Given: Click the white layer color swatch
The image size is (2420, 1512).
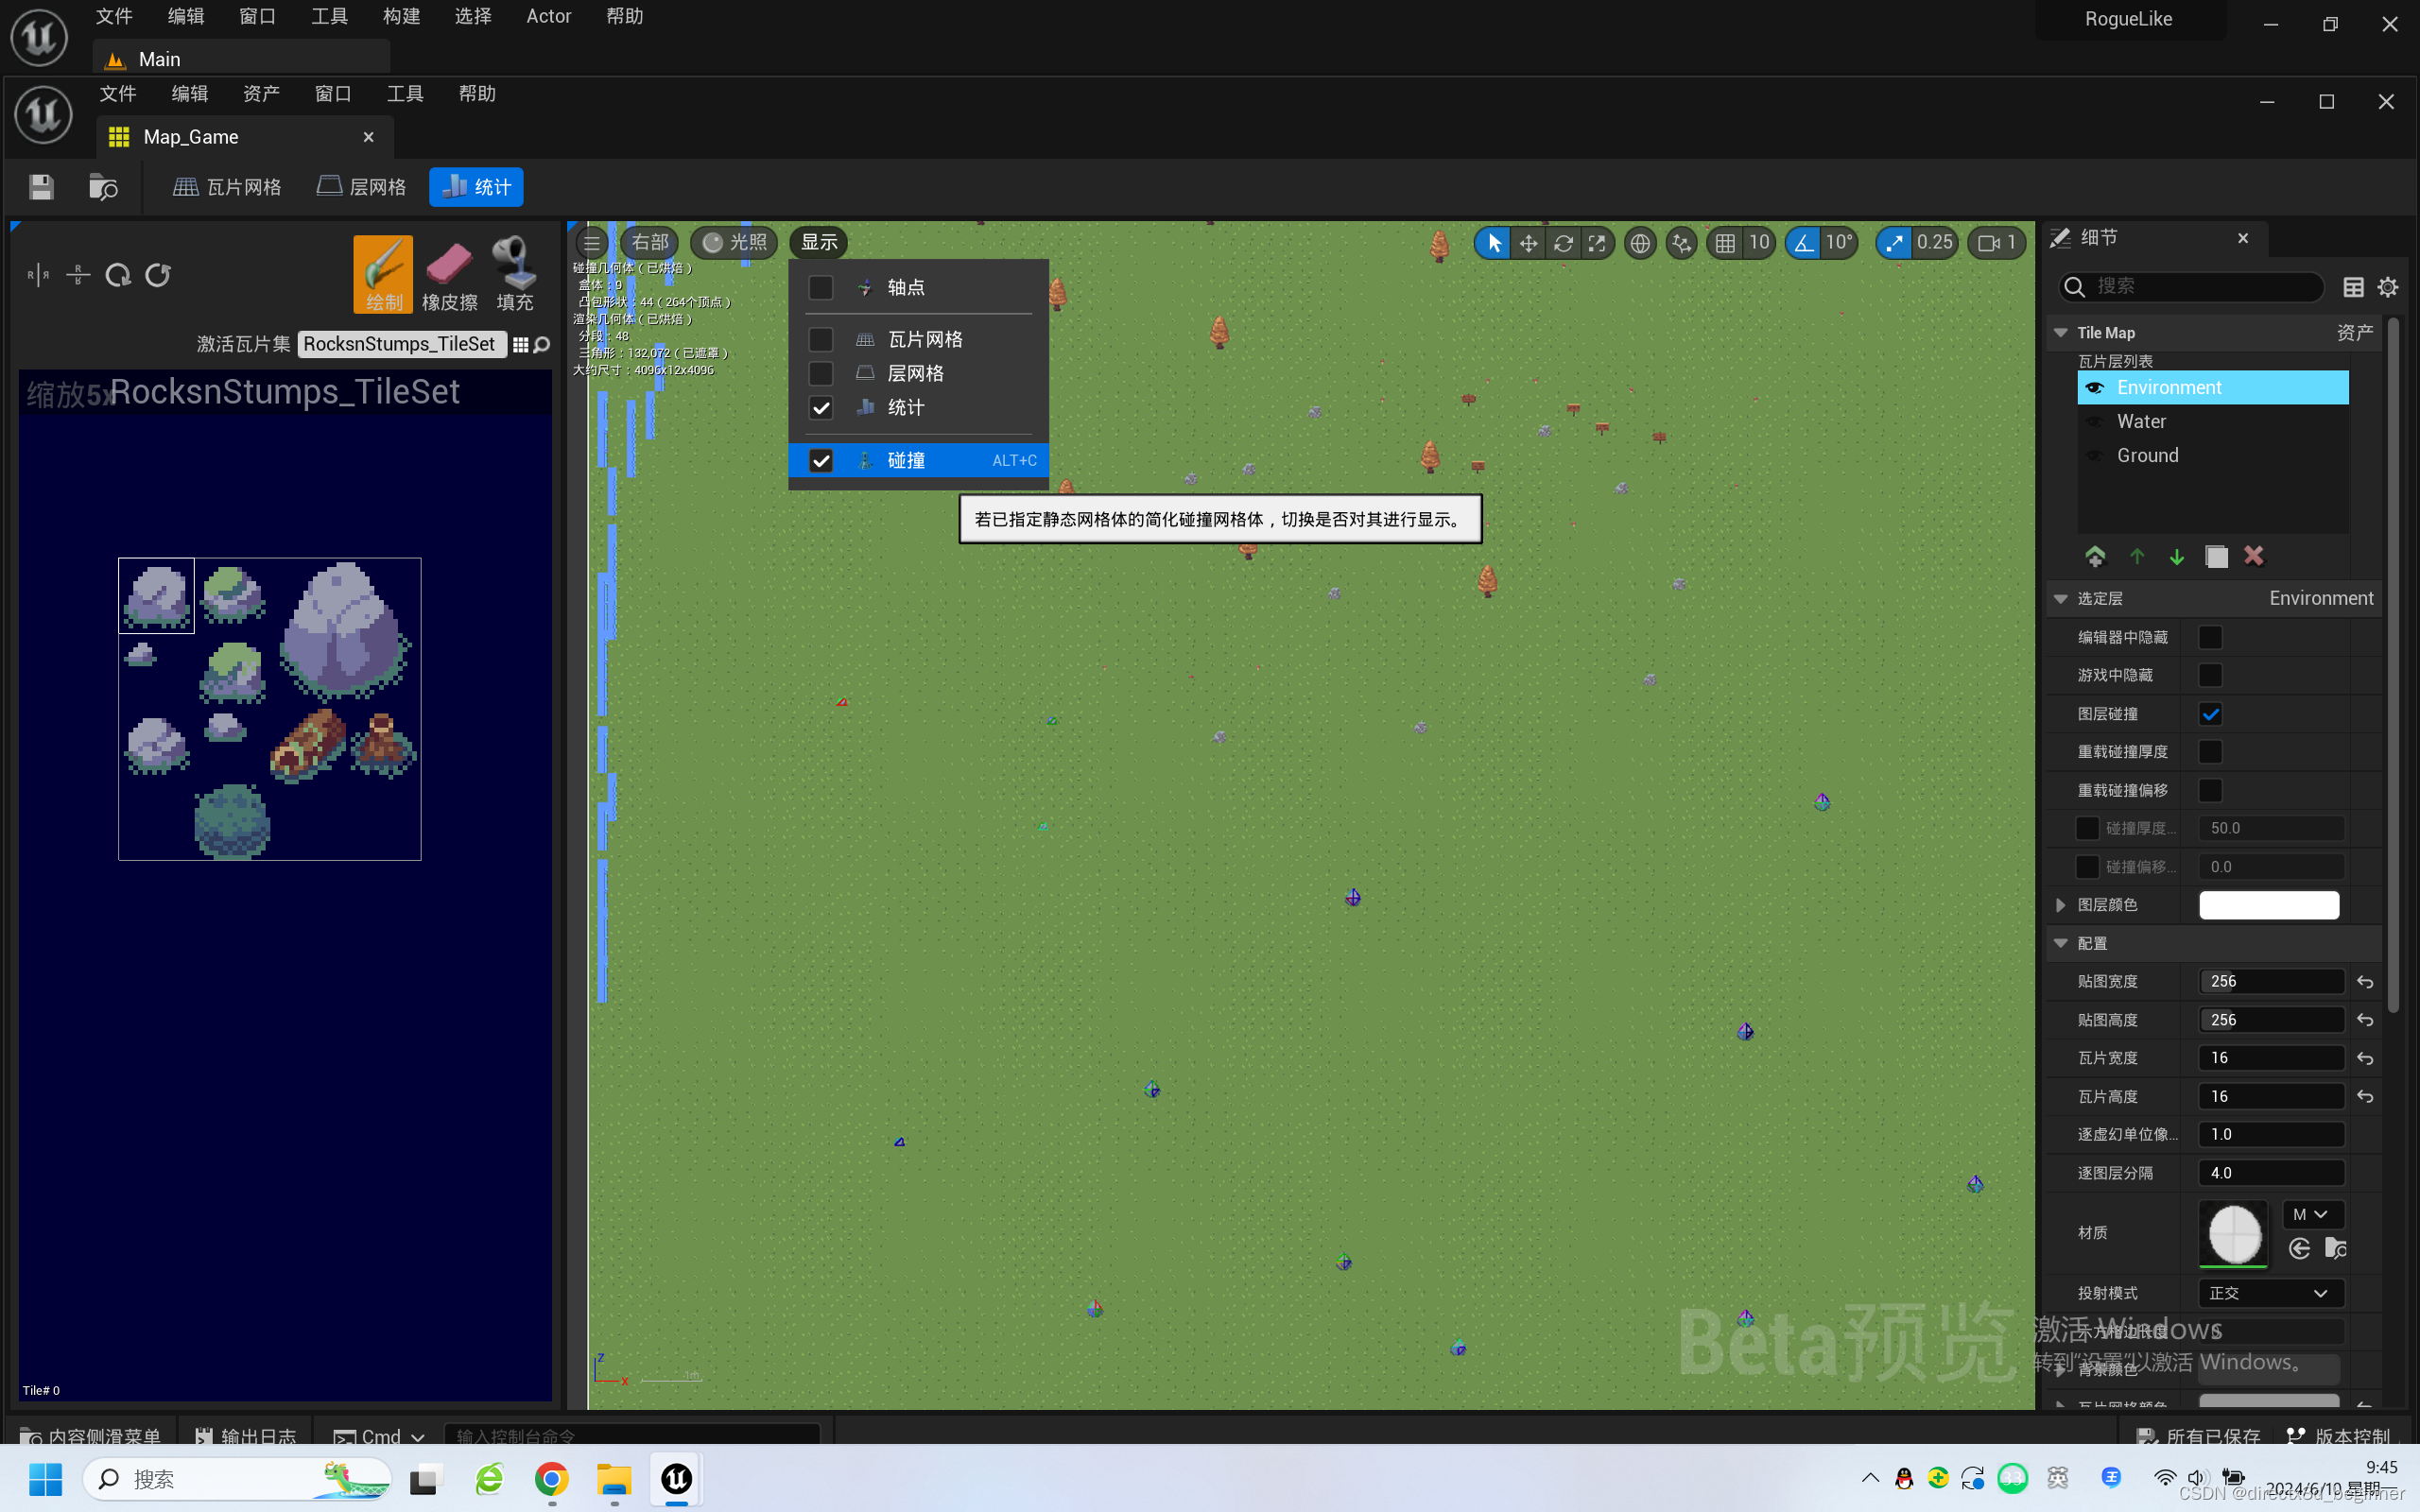Looking at the screenshot, I should coord(2268,905).
